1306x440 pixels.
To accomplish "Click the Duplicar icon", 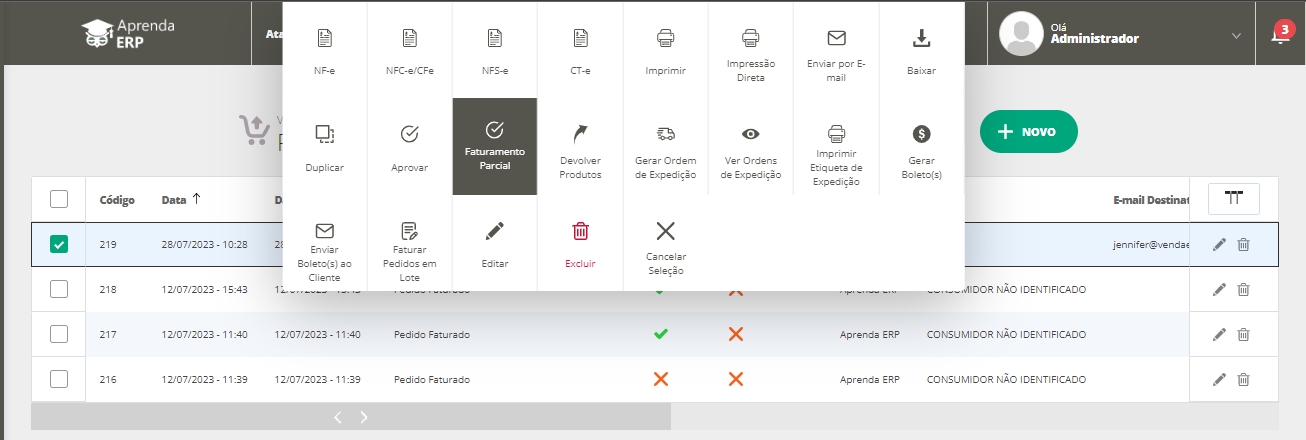I will (x=324, y=134).
